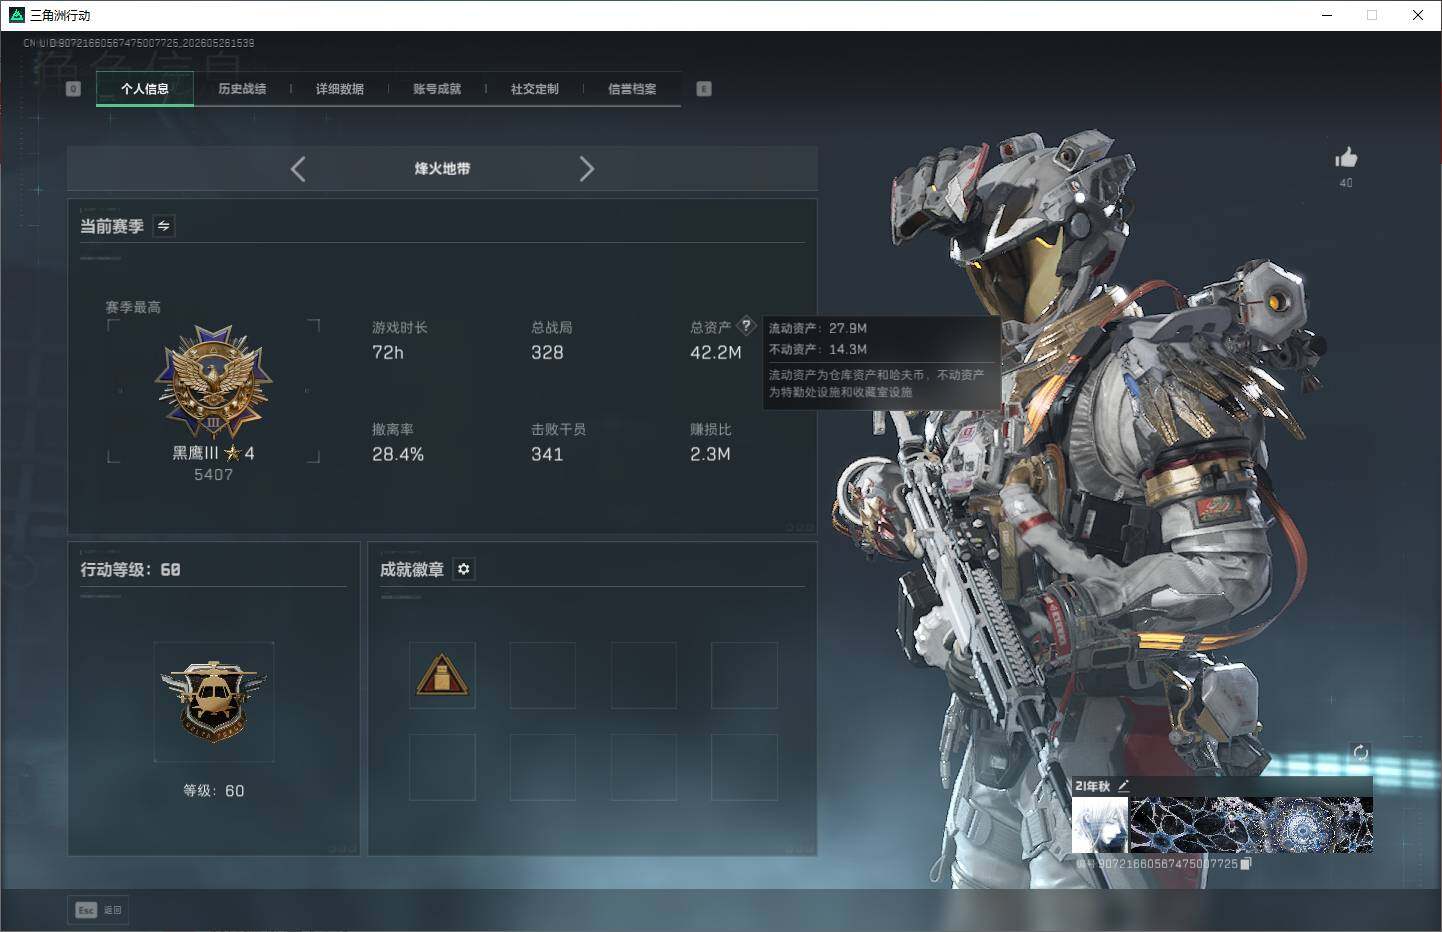This screenshot has height=932, width=1442.
Task: Click the 总资产 value 42.2M
Action: tap(716, 353)
